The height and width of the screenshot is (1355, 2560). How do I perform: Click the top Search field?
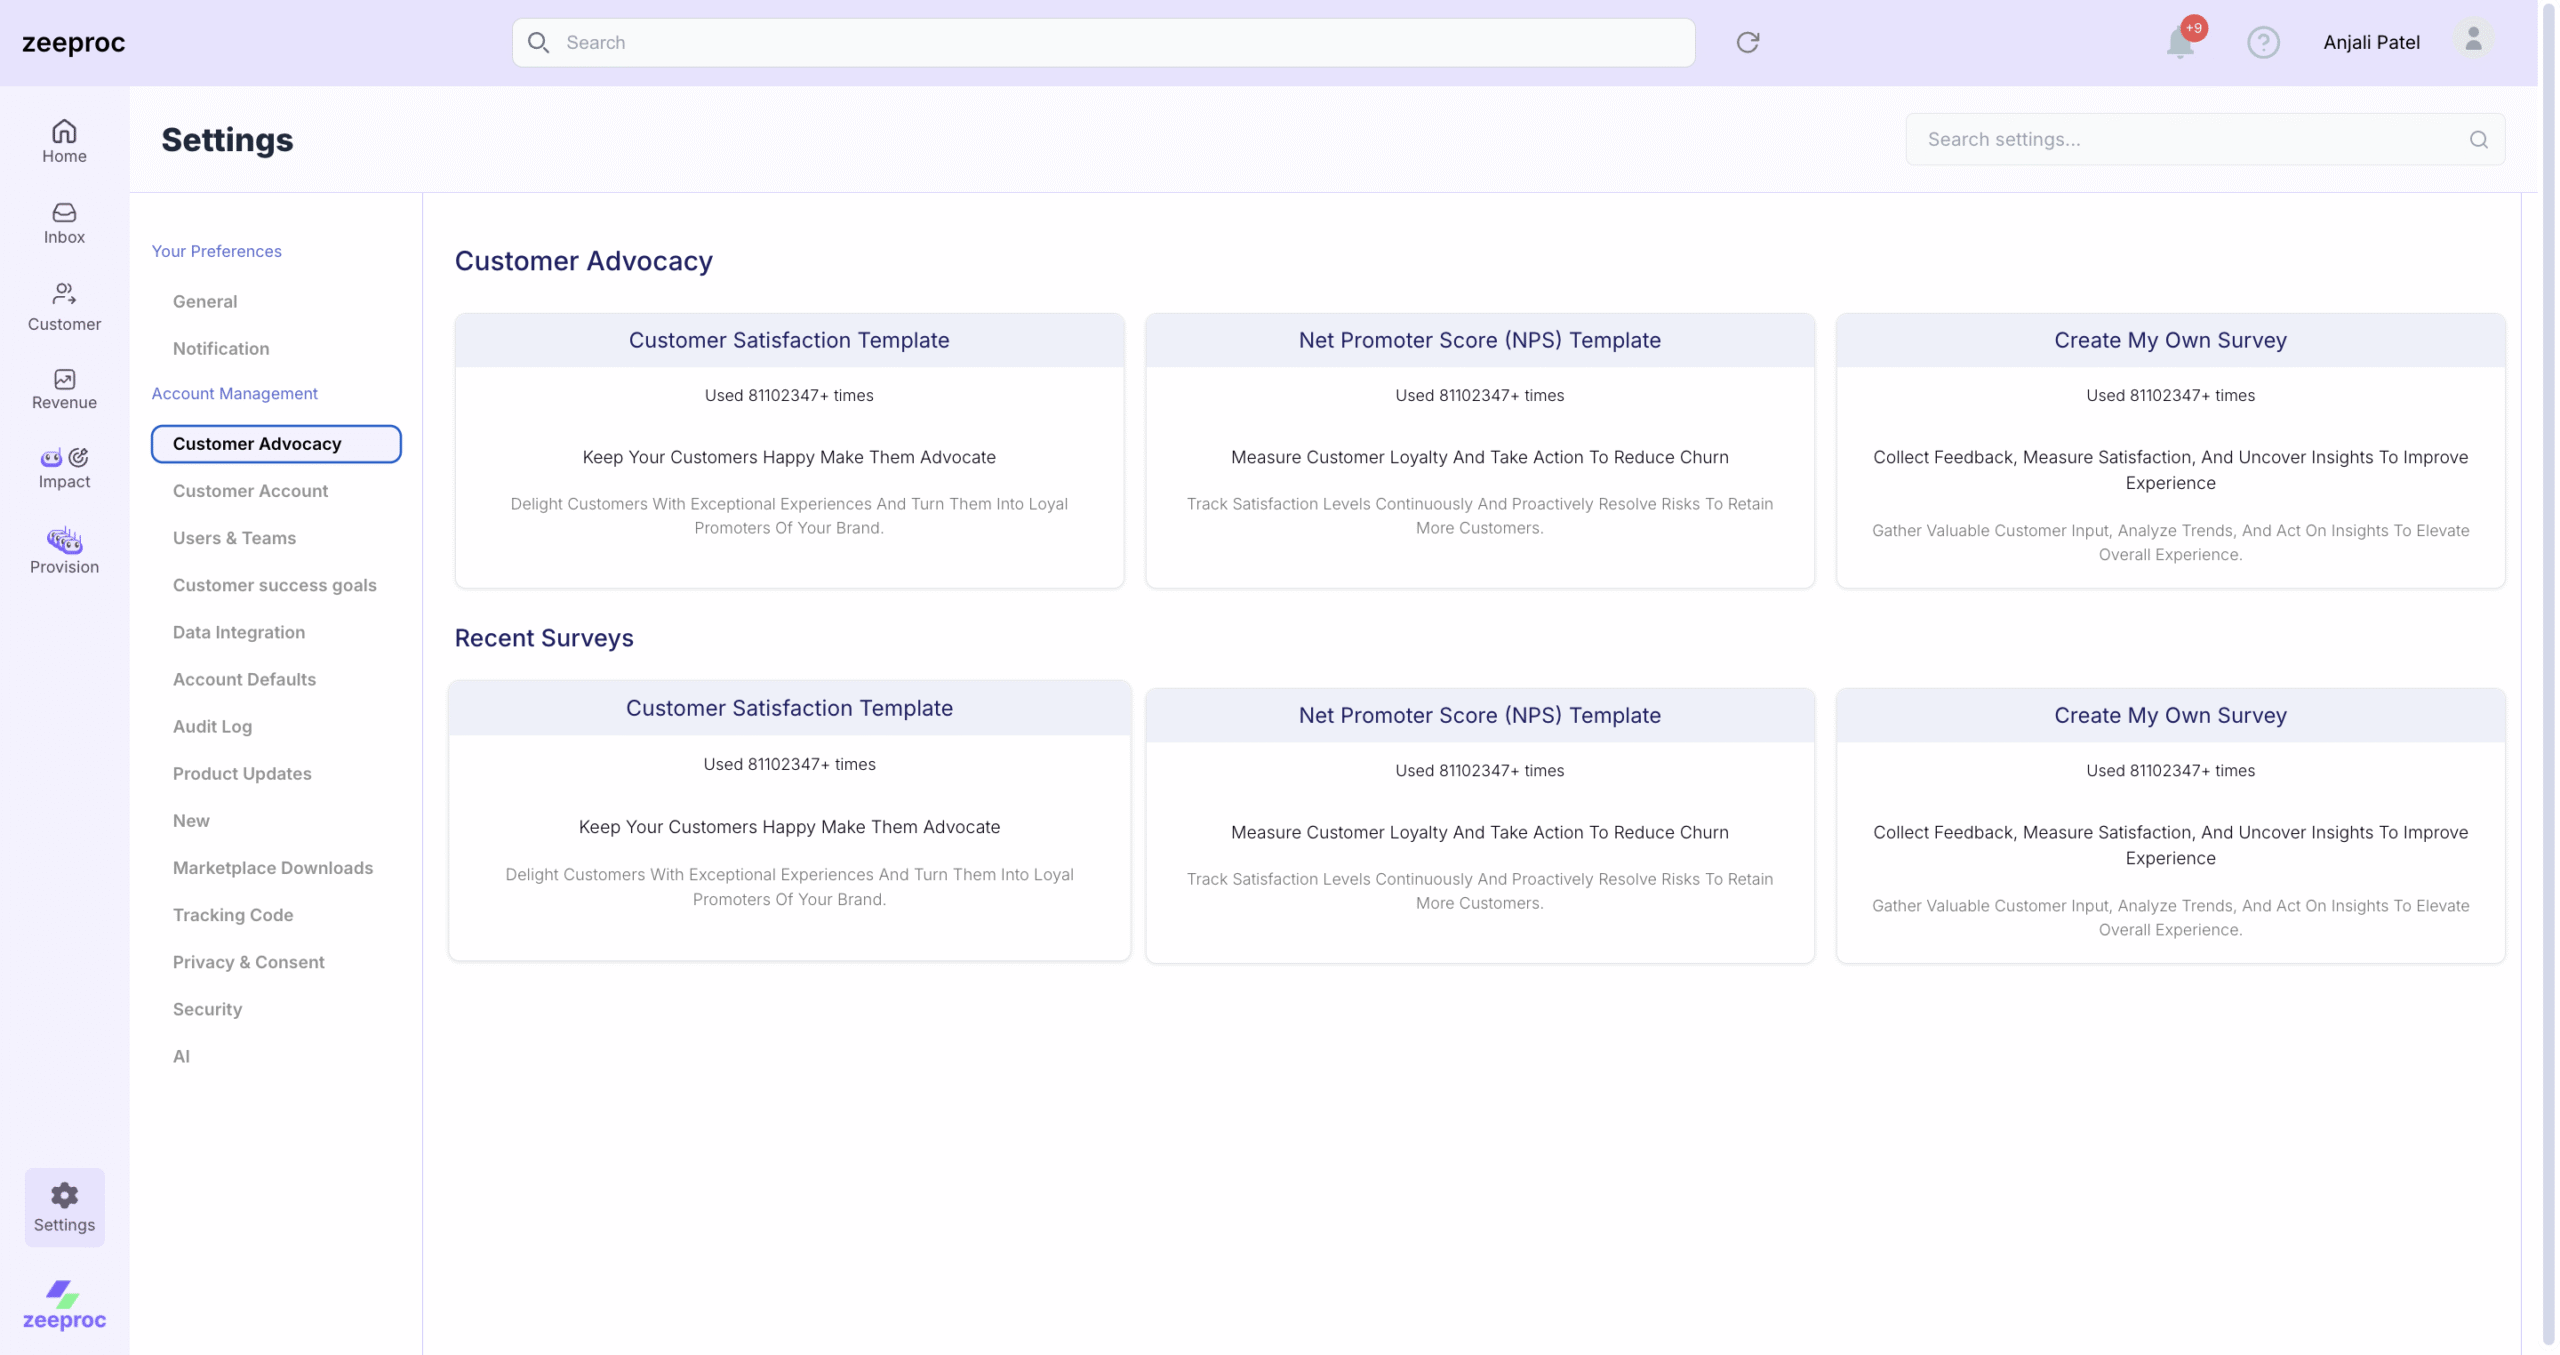1100,42
